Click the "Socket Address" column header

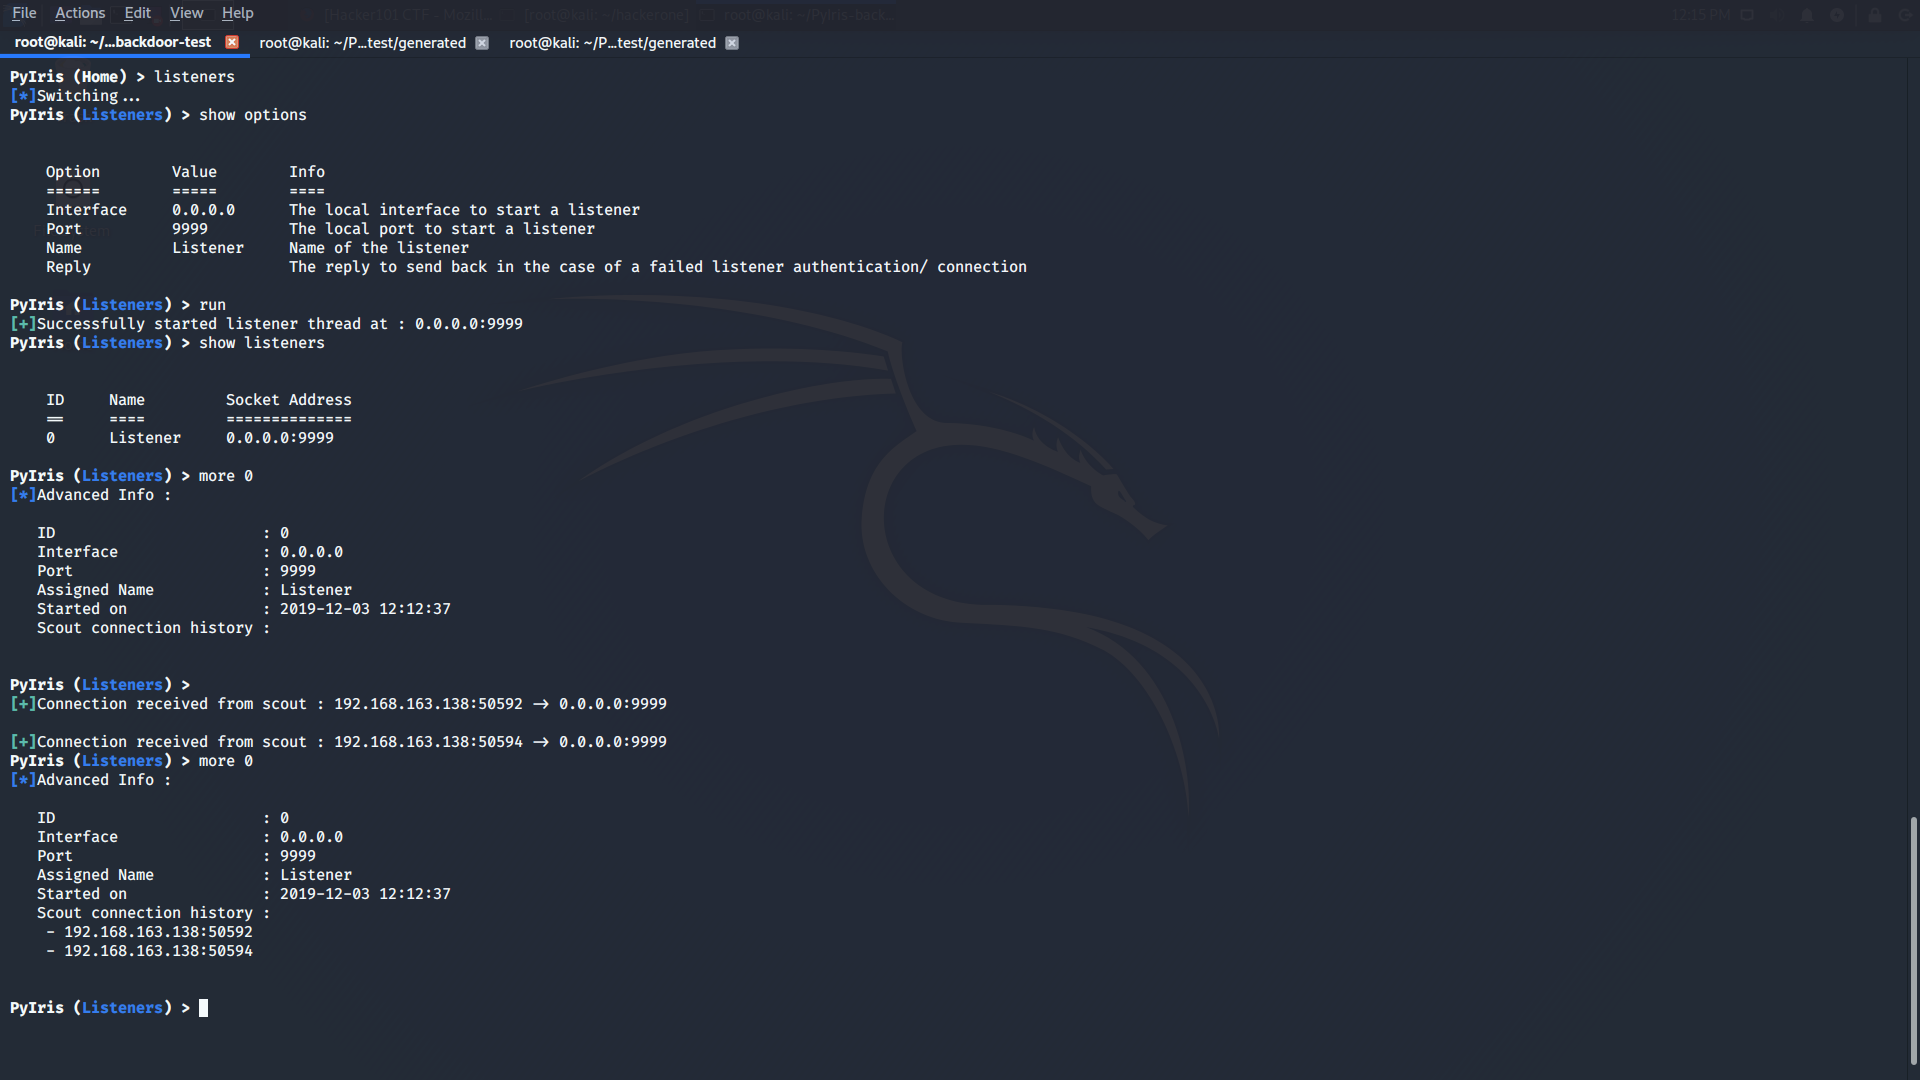coord(289,400)
